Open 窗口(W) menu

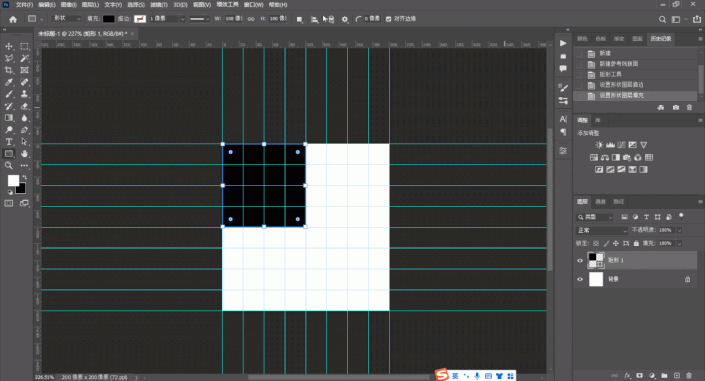253,4
